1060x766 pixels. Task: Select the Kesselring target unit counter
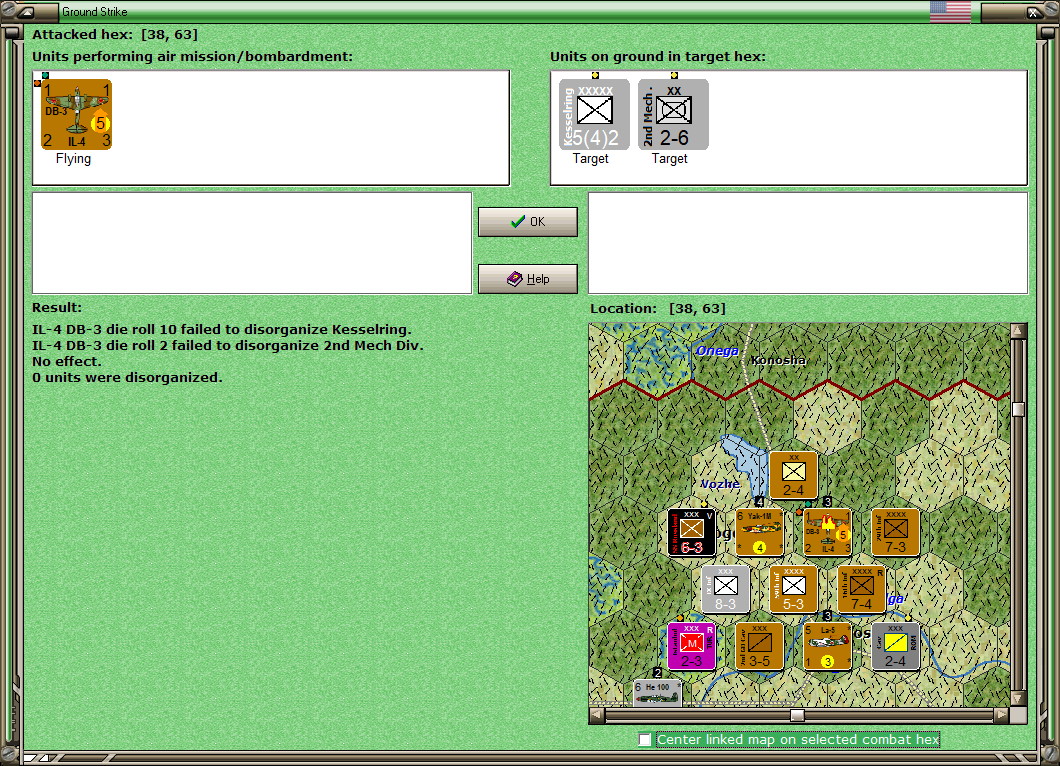point(594,114)
